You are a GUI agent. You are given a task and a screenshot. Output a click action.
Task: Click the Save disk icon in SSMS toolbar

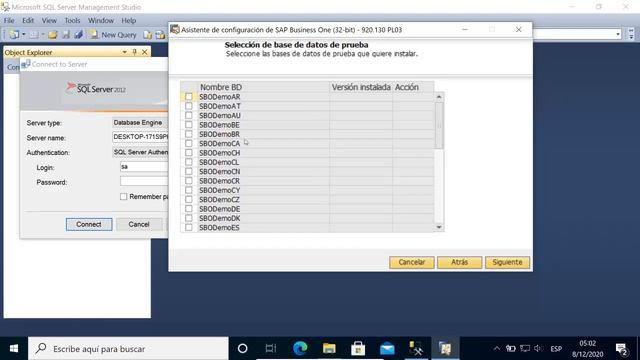[66, 35]
